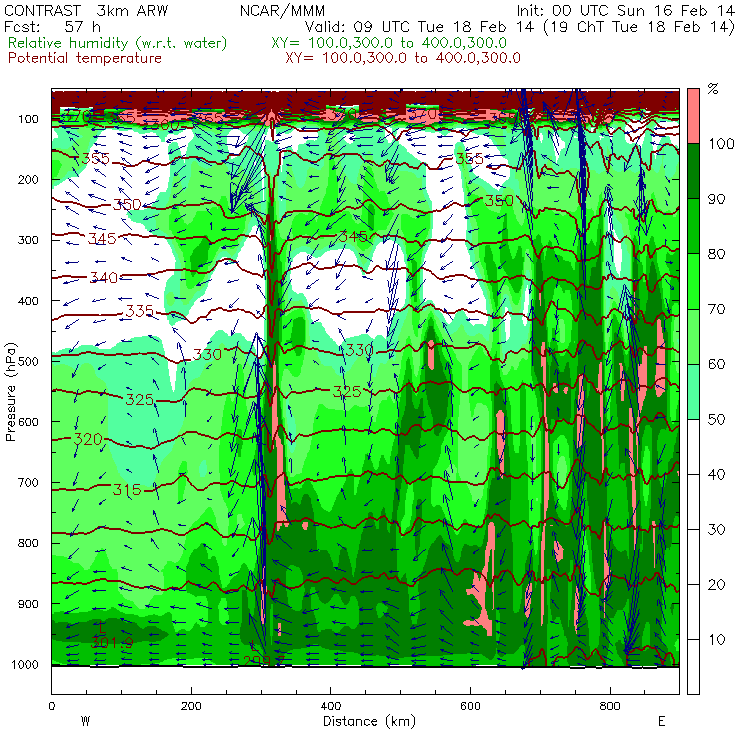Click the green 'Relative humidity (w.r.t. water)' label
Viewport: 740px width, 740px height.
117,43
